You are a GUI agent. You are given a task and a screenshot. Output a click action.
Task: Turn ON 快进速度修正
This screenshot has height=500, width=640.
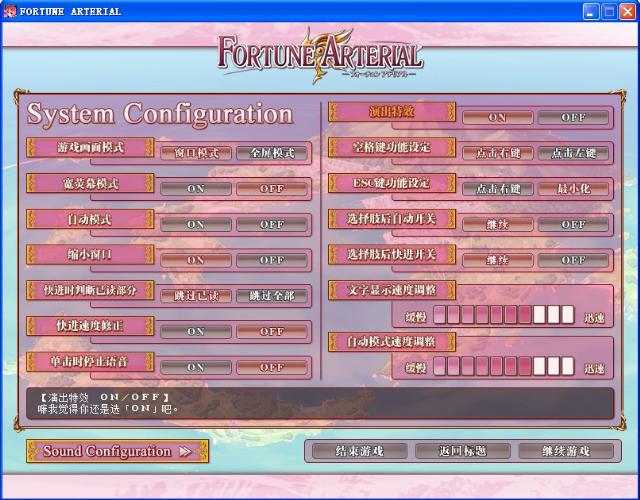tap(196, 331)
